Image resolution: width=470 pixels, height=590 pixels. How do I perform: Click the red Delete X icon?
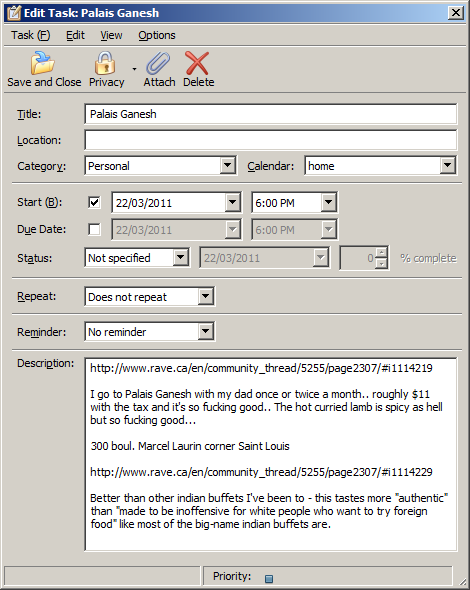pos(197,63)
